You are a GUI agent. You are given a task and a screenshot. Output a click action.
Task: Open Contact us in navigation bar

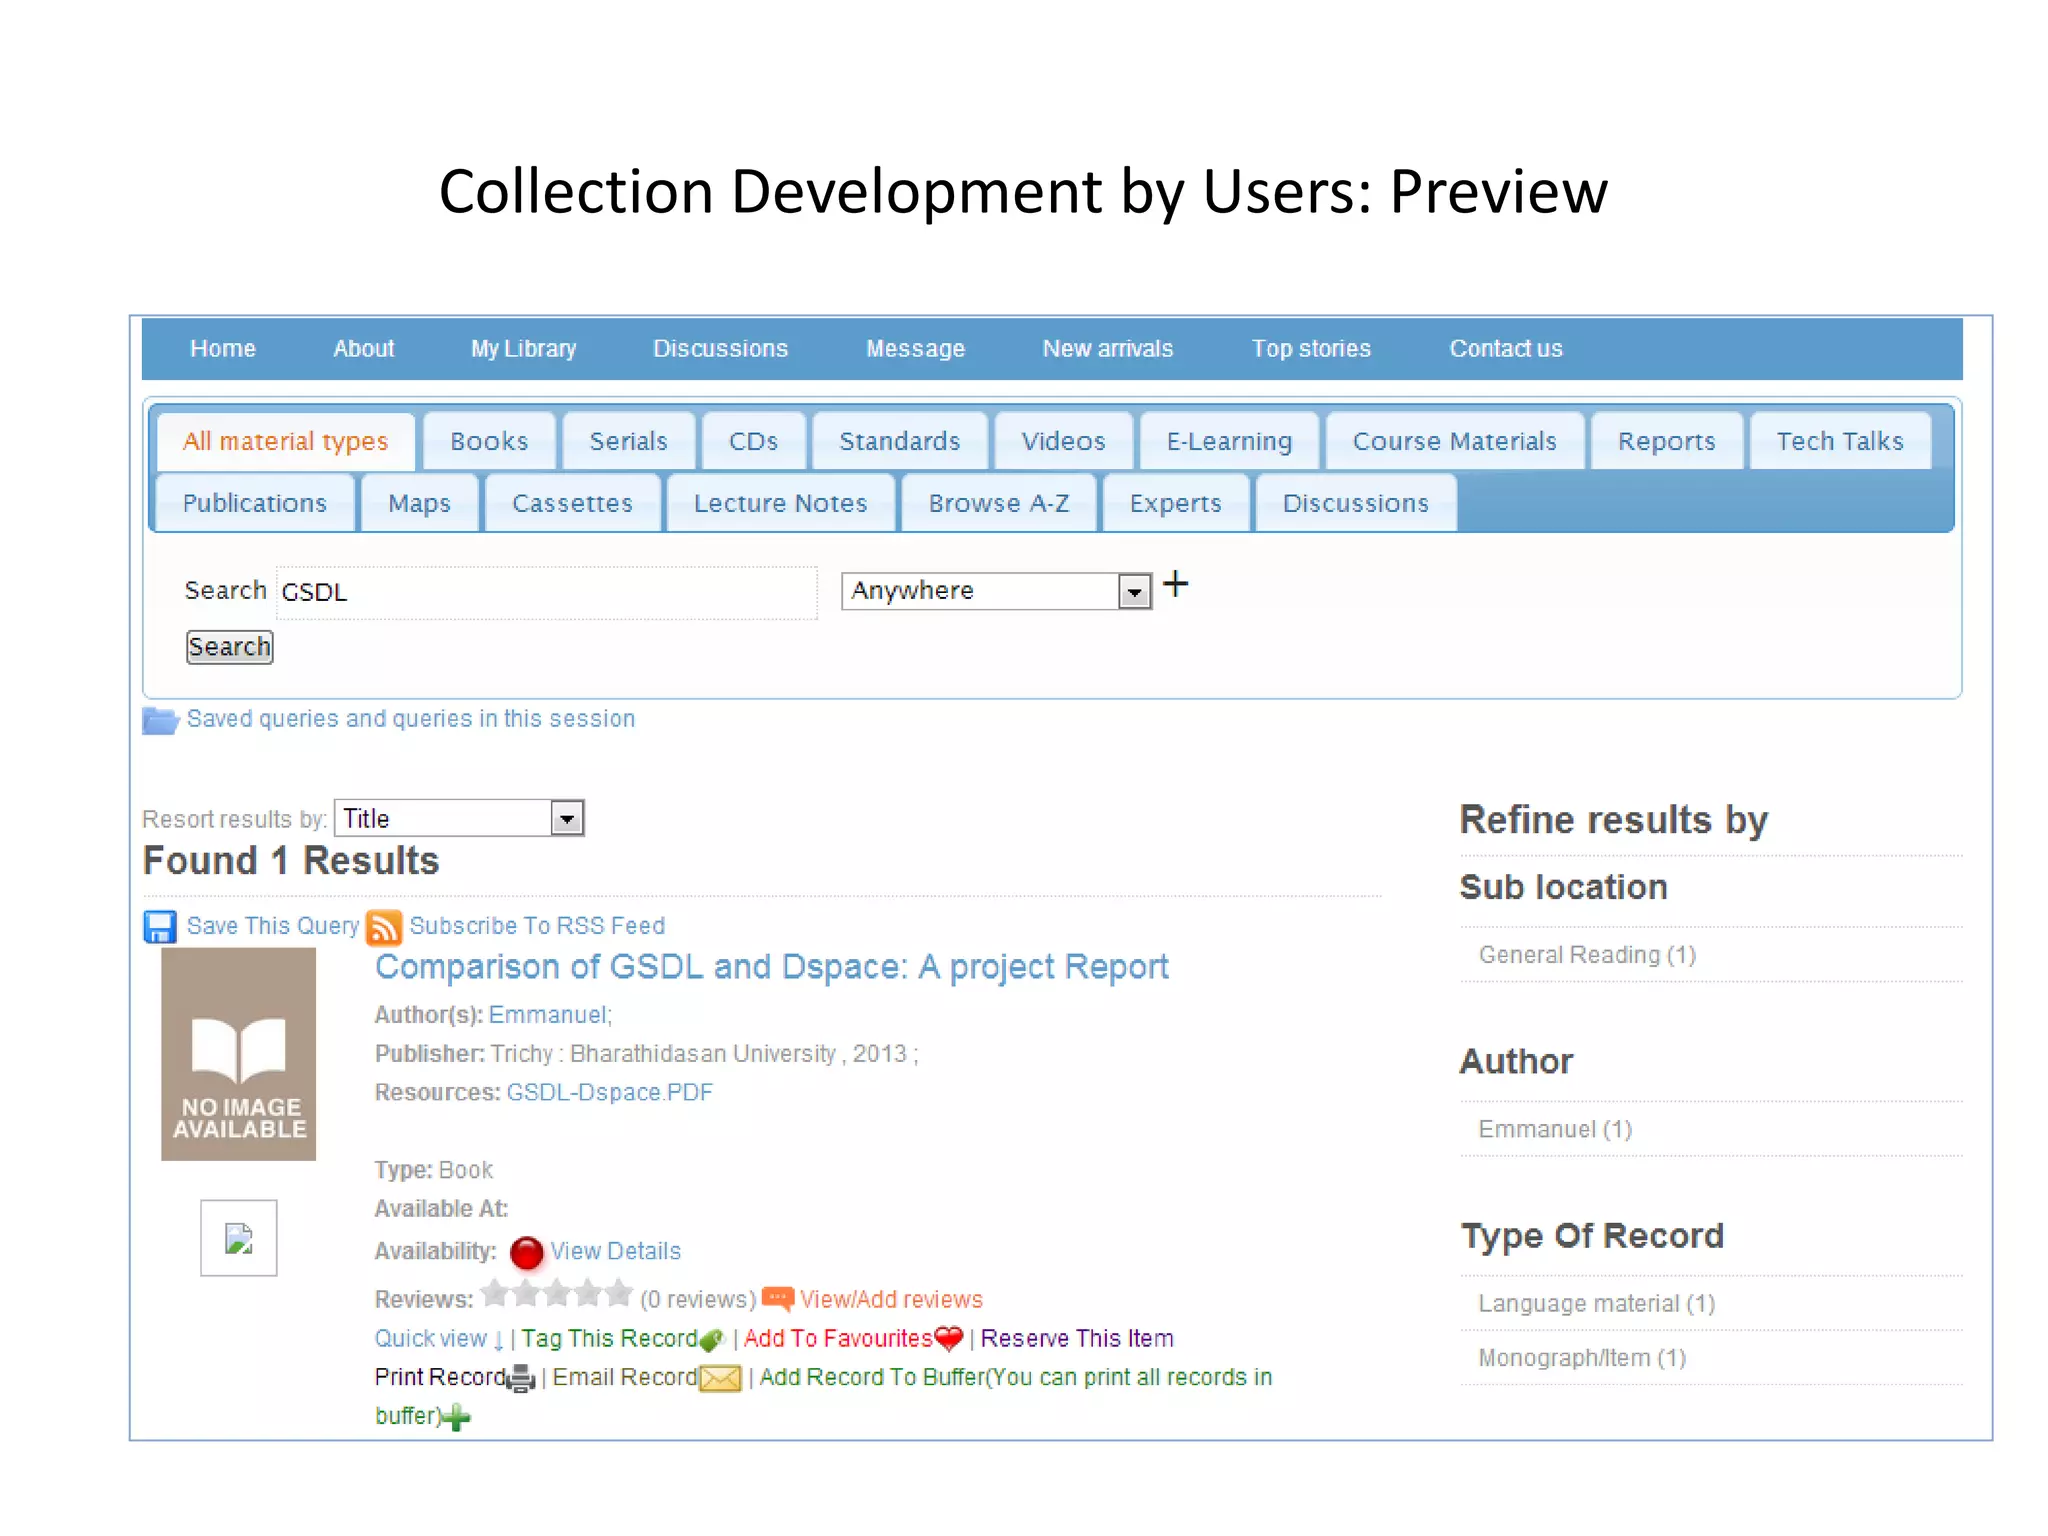tap(1506, 349)
